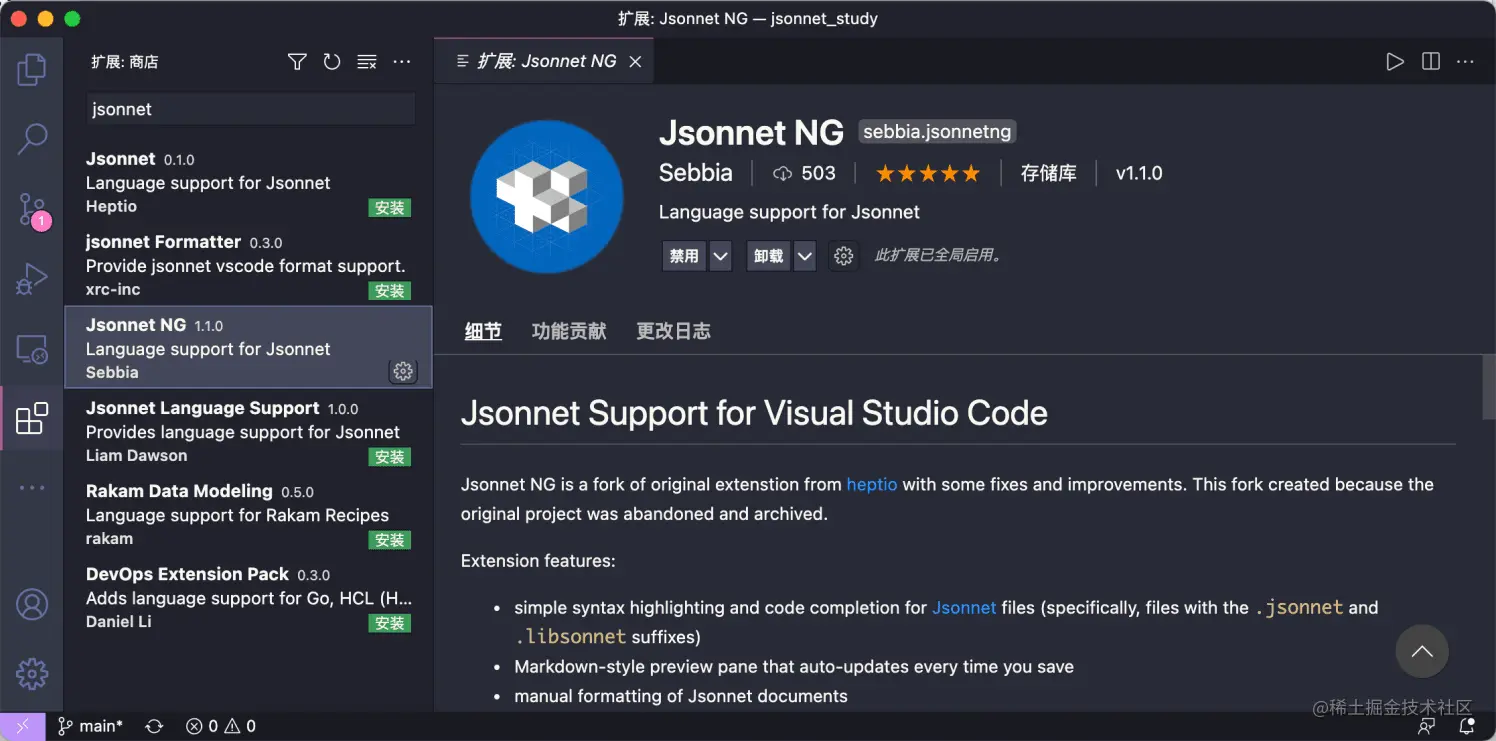1496x741 pixels.
Task: Clear extension search results icon
Action: click(367, 61)
